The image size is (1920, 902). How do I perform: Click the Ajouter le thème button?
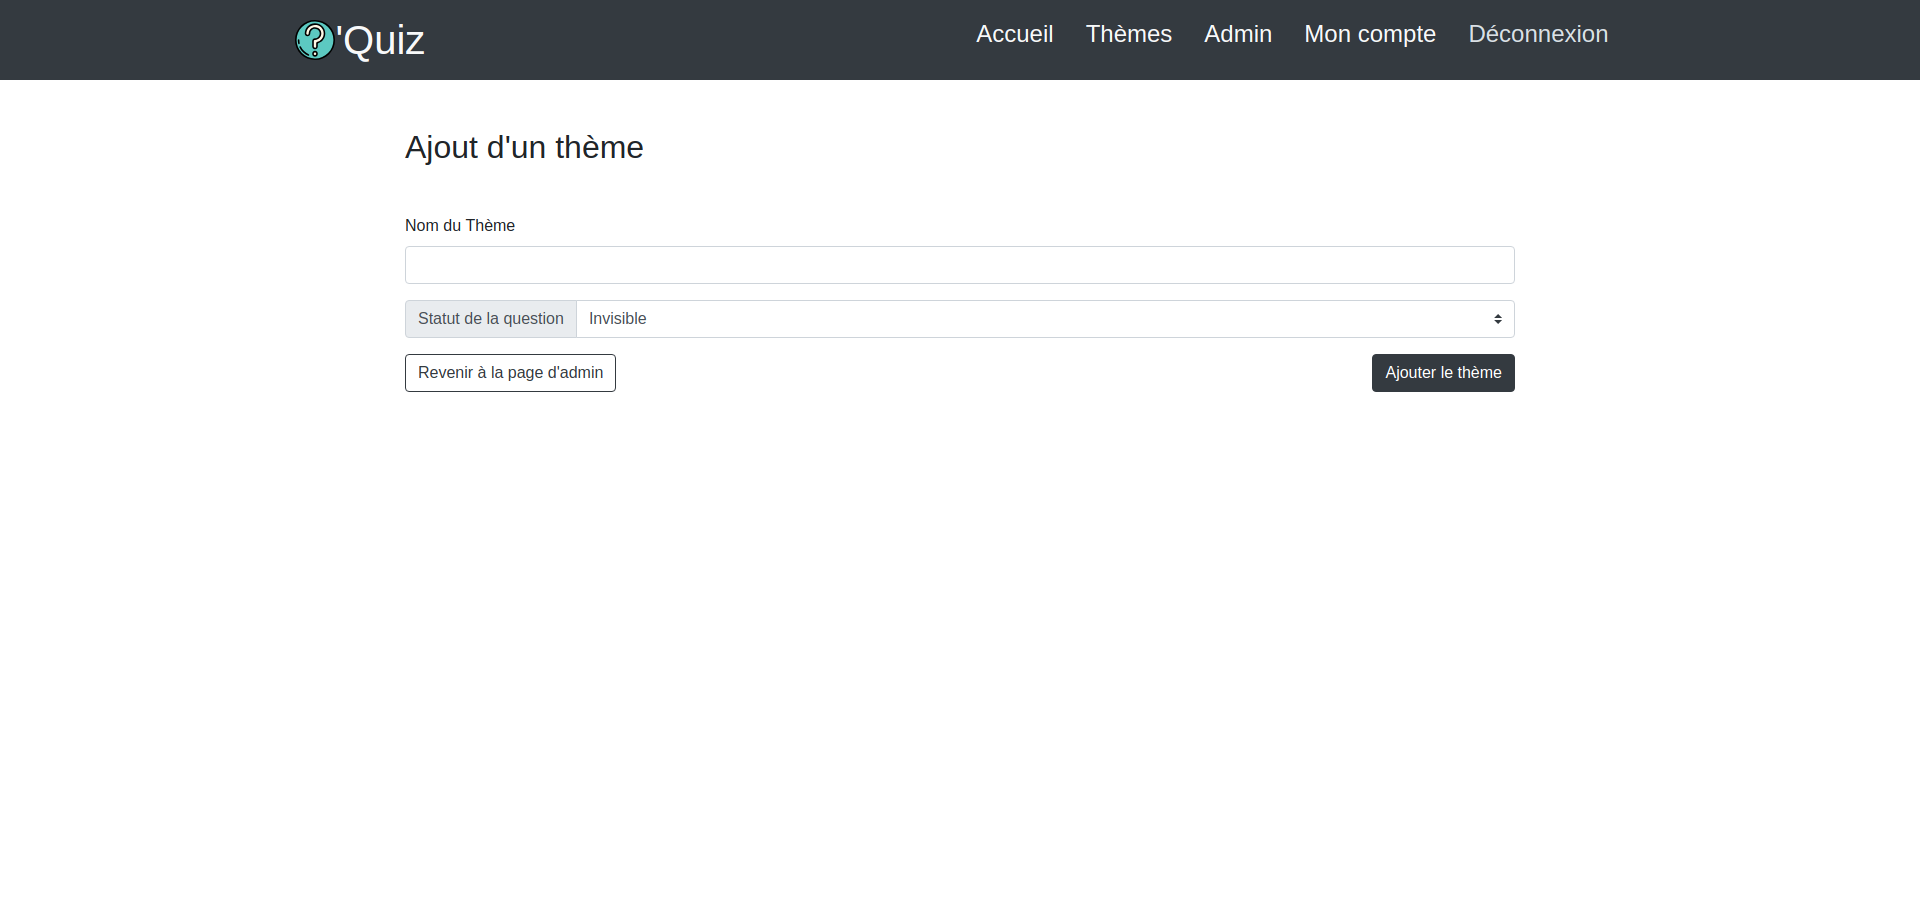click(x=1443, y=372)
